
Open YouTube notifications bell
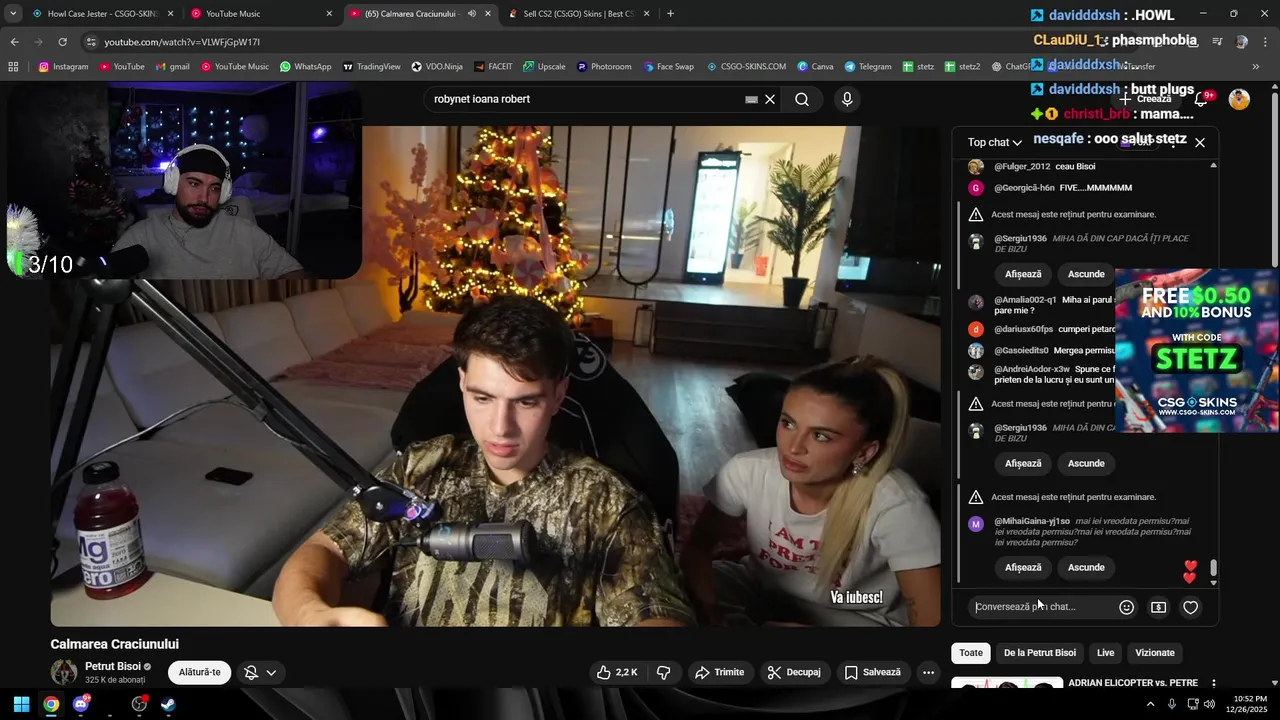[x=1202, y=99]
